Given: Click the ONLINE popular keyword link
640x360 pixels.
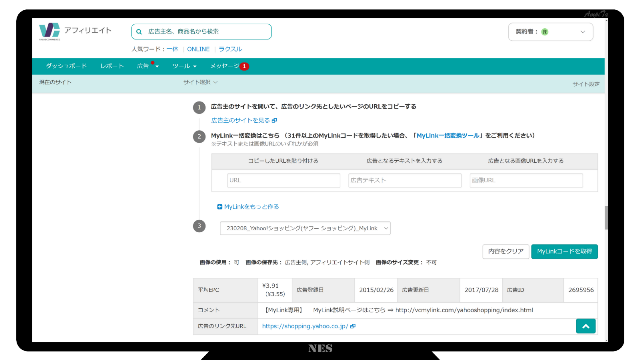Looking at the screenshot, I should [x=198, y=49].
